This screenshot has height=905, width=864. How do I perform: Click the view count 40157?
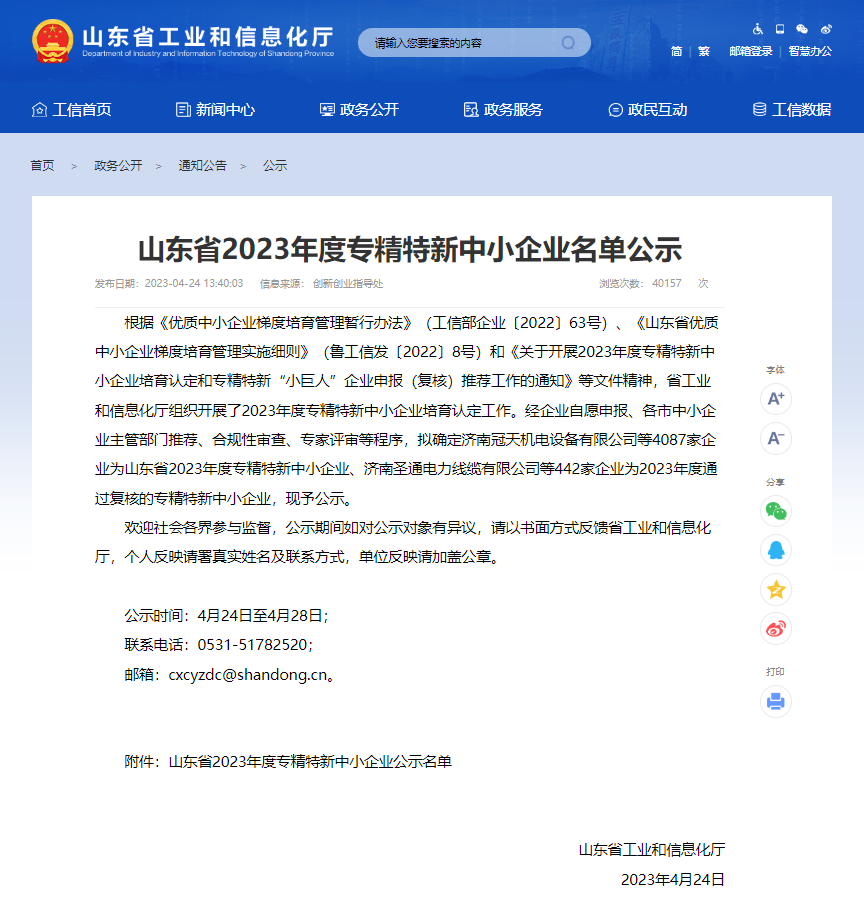[667, 283]
